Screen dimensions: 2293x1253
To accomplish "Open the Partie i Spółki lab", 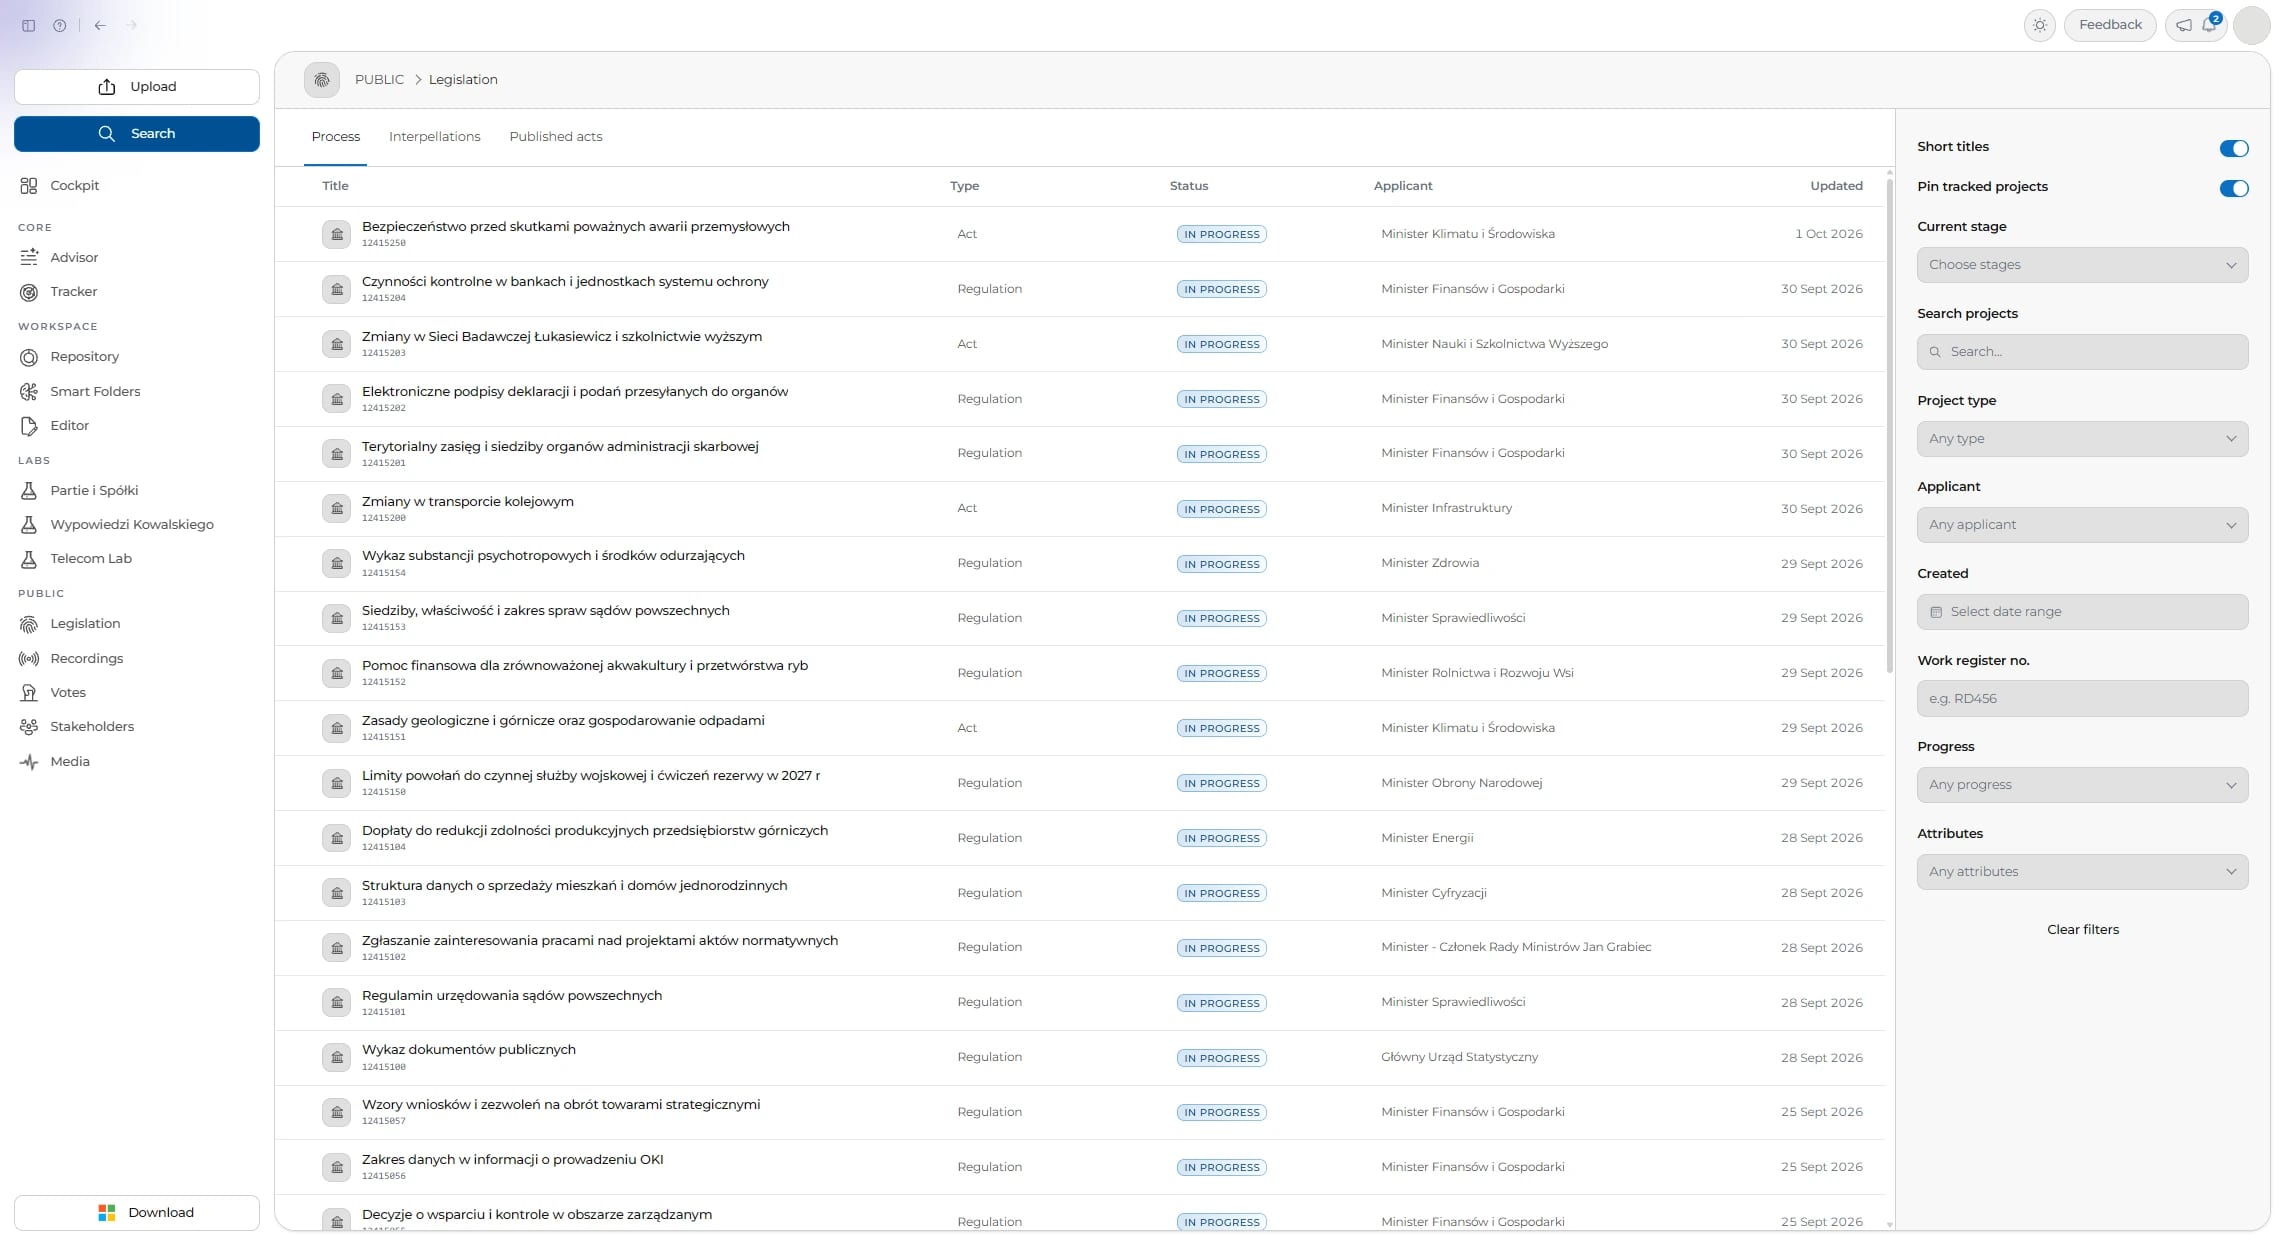I will tap(94, 491).
